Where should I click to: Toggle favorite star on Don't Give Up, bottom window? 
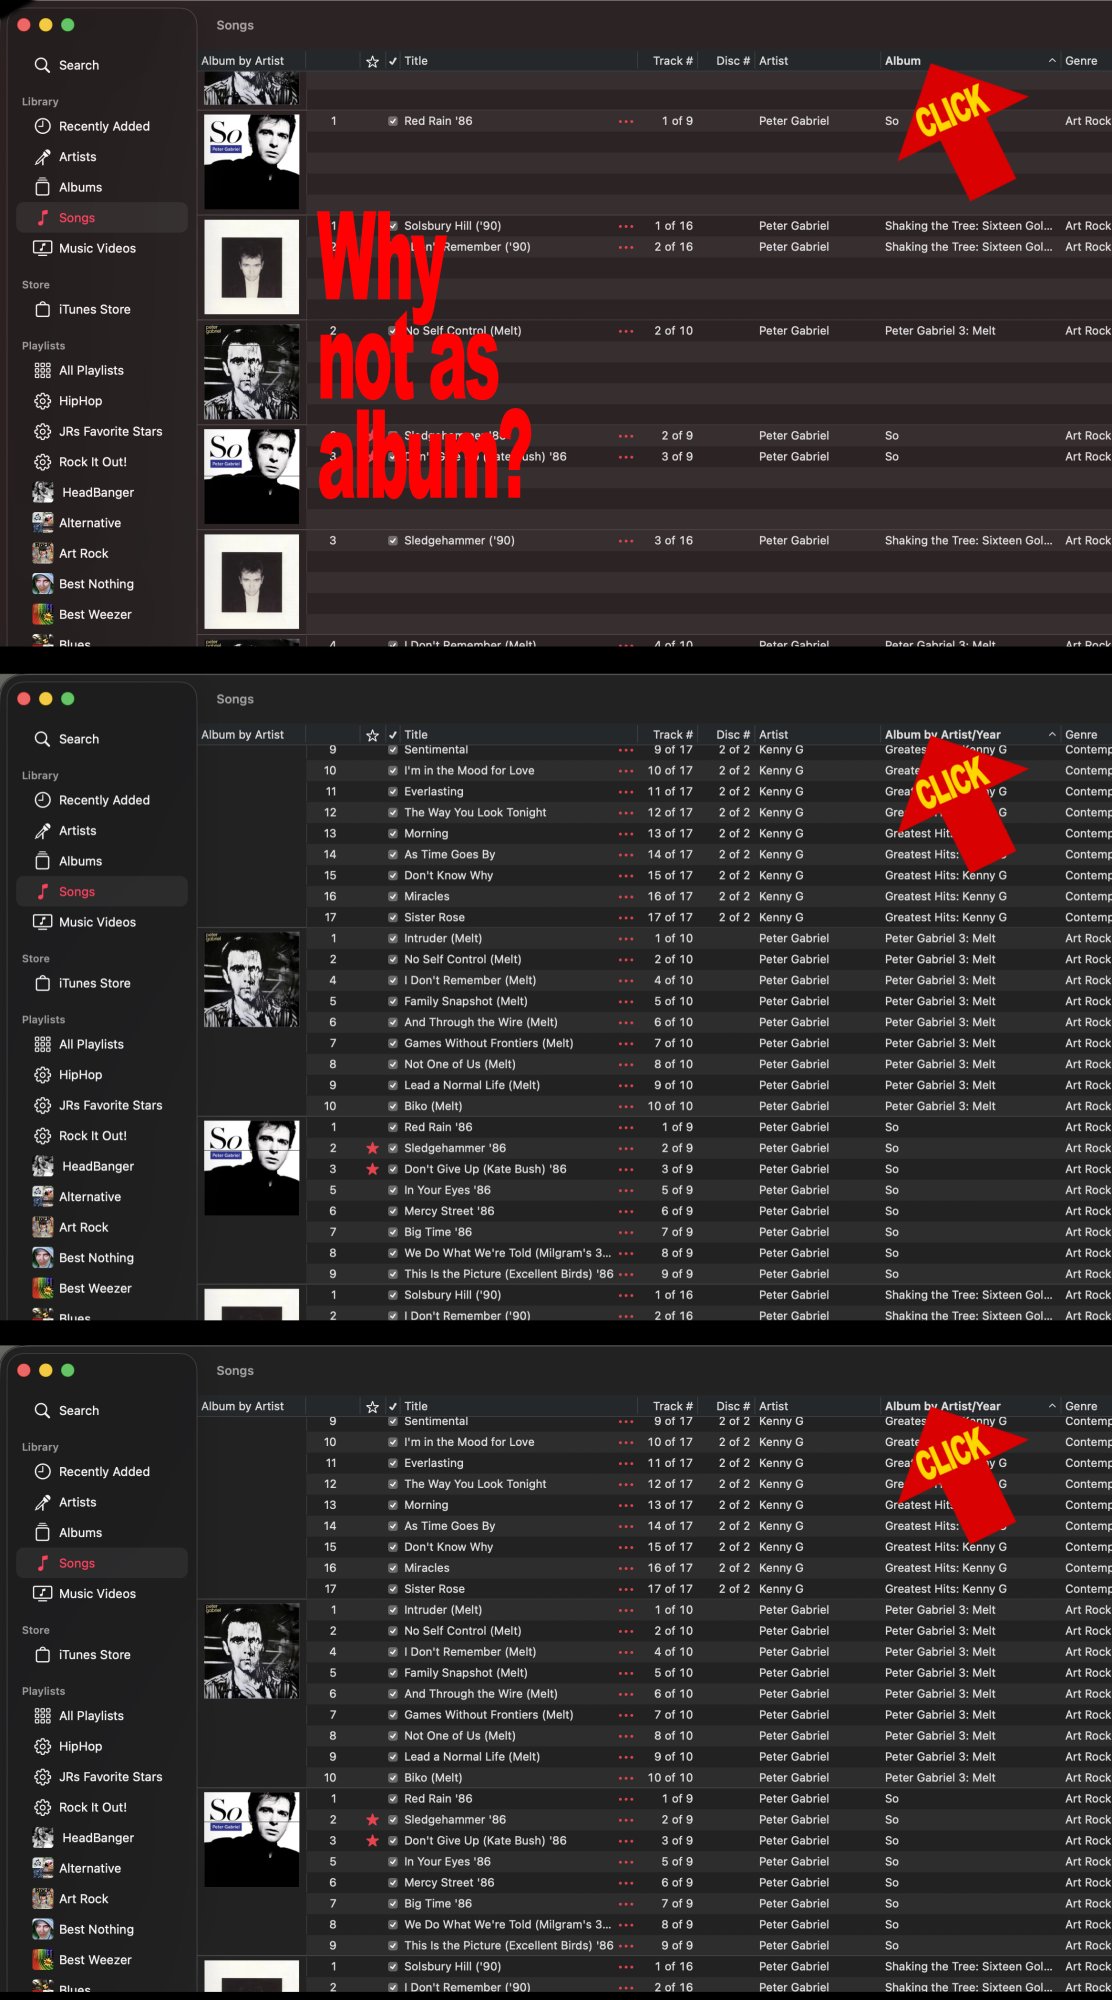pos(372,1841)
